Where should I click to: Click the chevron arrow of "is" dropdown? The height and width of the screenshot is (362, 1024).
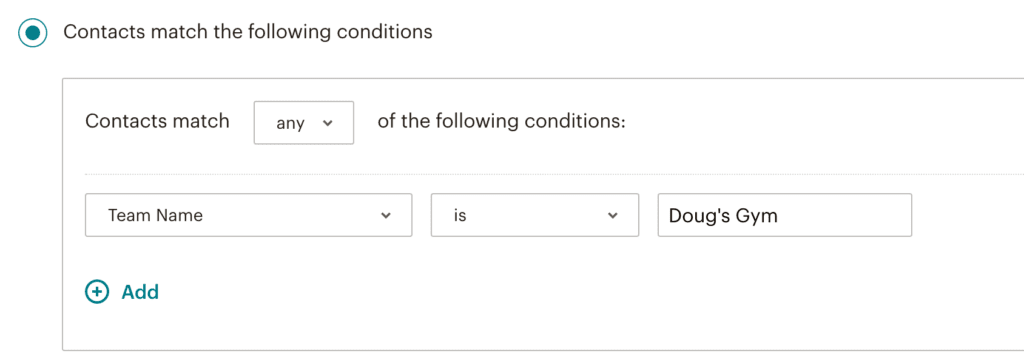click(613, 215)
